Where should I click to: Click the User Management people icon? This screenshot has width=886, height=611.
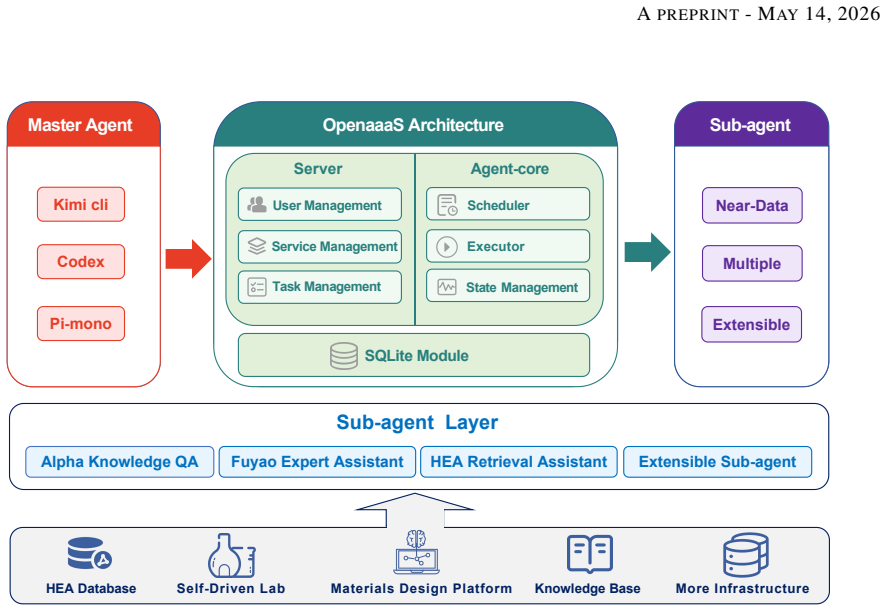pos(257,205)
